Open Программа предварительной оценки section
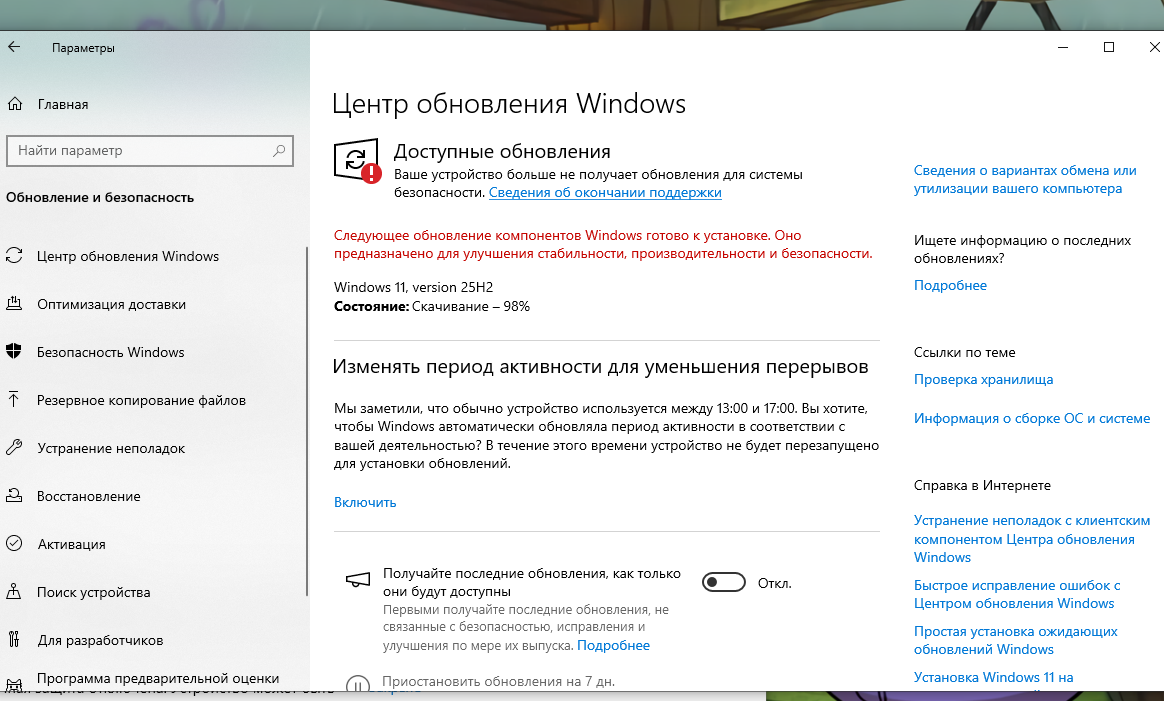This screenshot has height=701, width=1164. pyautogui.click(x=158, y=678)
